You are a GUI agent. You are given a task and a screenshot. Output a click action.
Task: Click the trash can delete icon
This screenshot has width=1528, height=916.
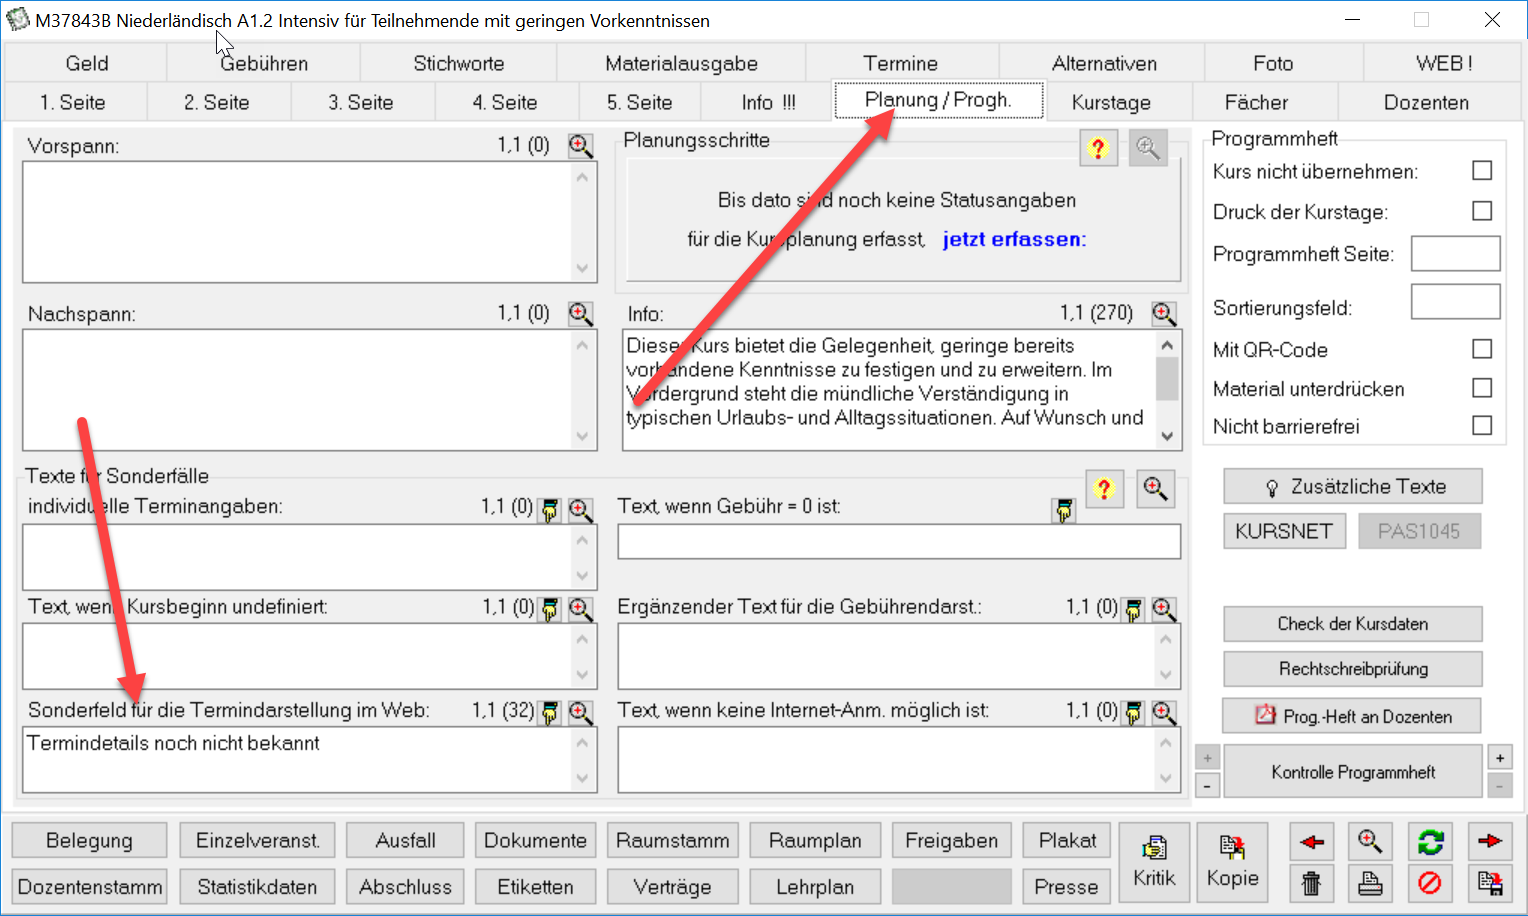(1311, 883)
